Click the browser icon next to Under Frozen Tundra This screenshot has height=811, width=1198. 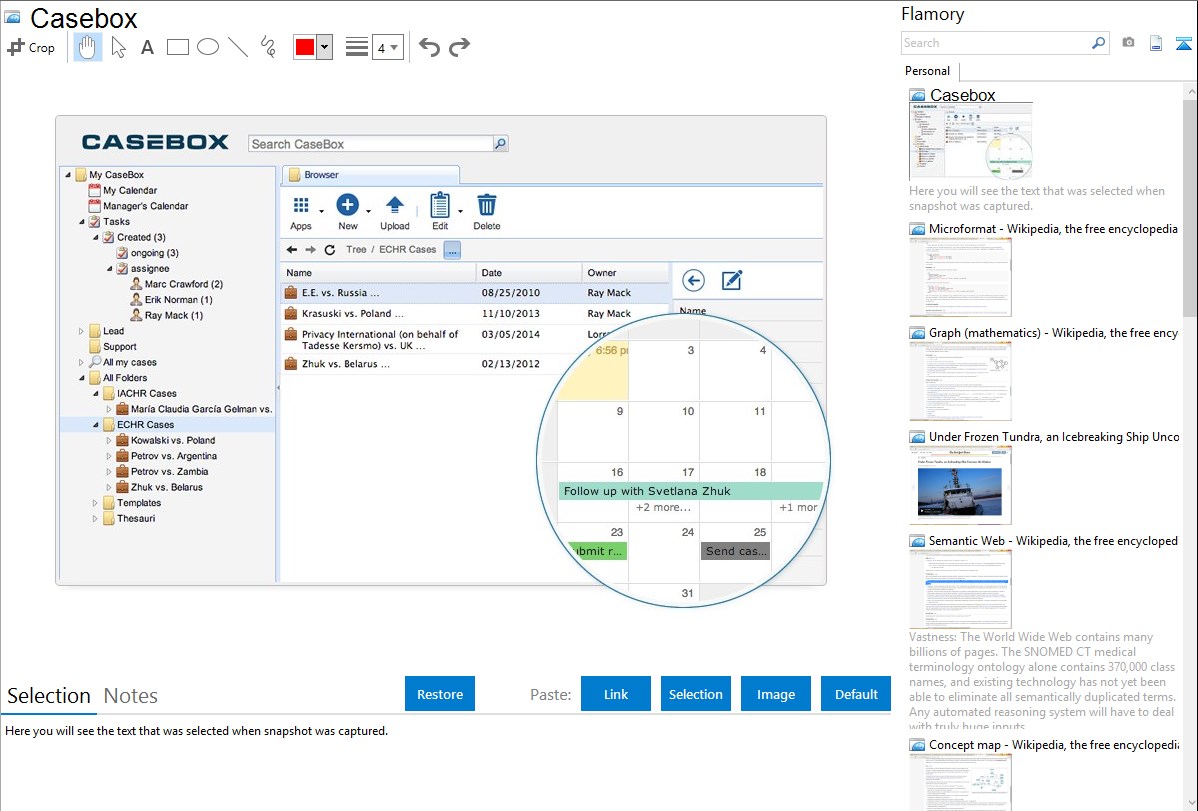(x=917, y=436)
